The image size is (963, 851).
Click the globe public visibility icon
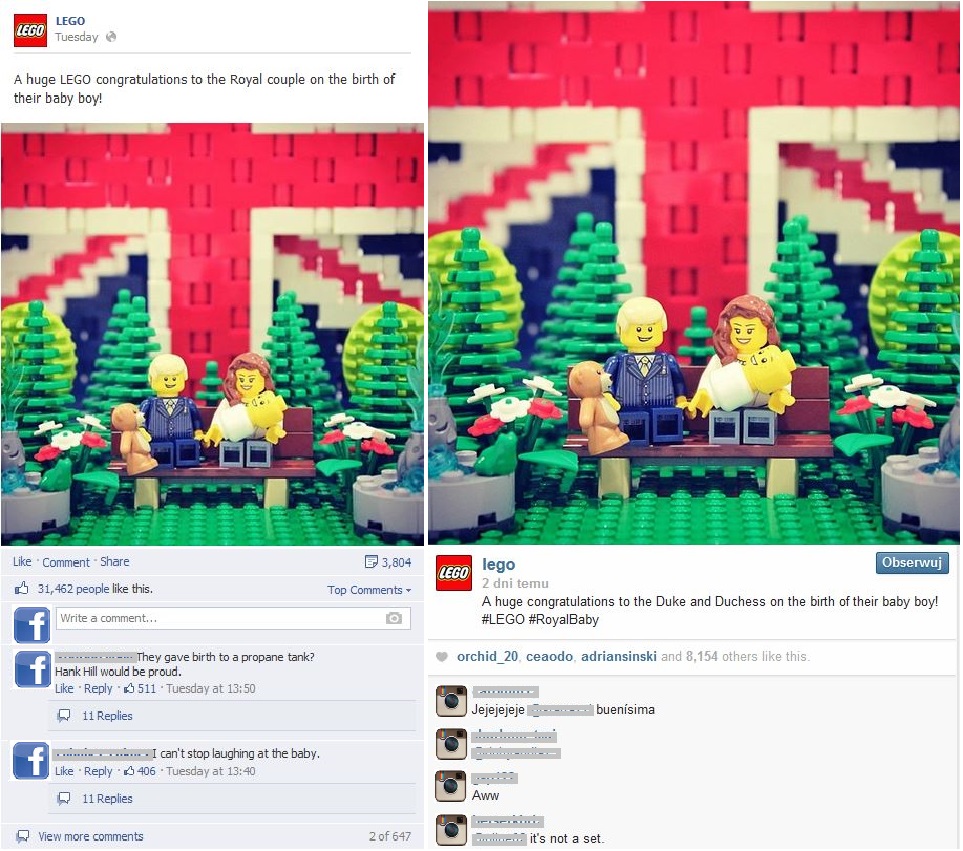coord(111,37)
